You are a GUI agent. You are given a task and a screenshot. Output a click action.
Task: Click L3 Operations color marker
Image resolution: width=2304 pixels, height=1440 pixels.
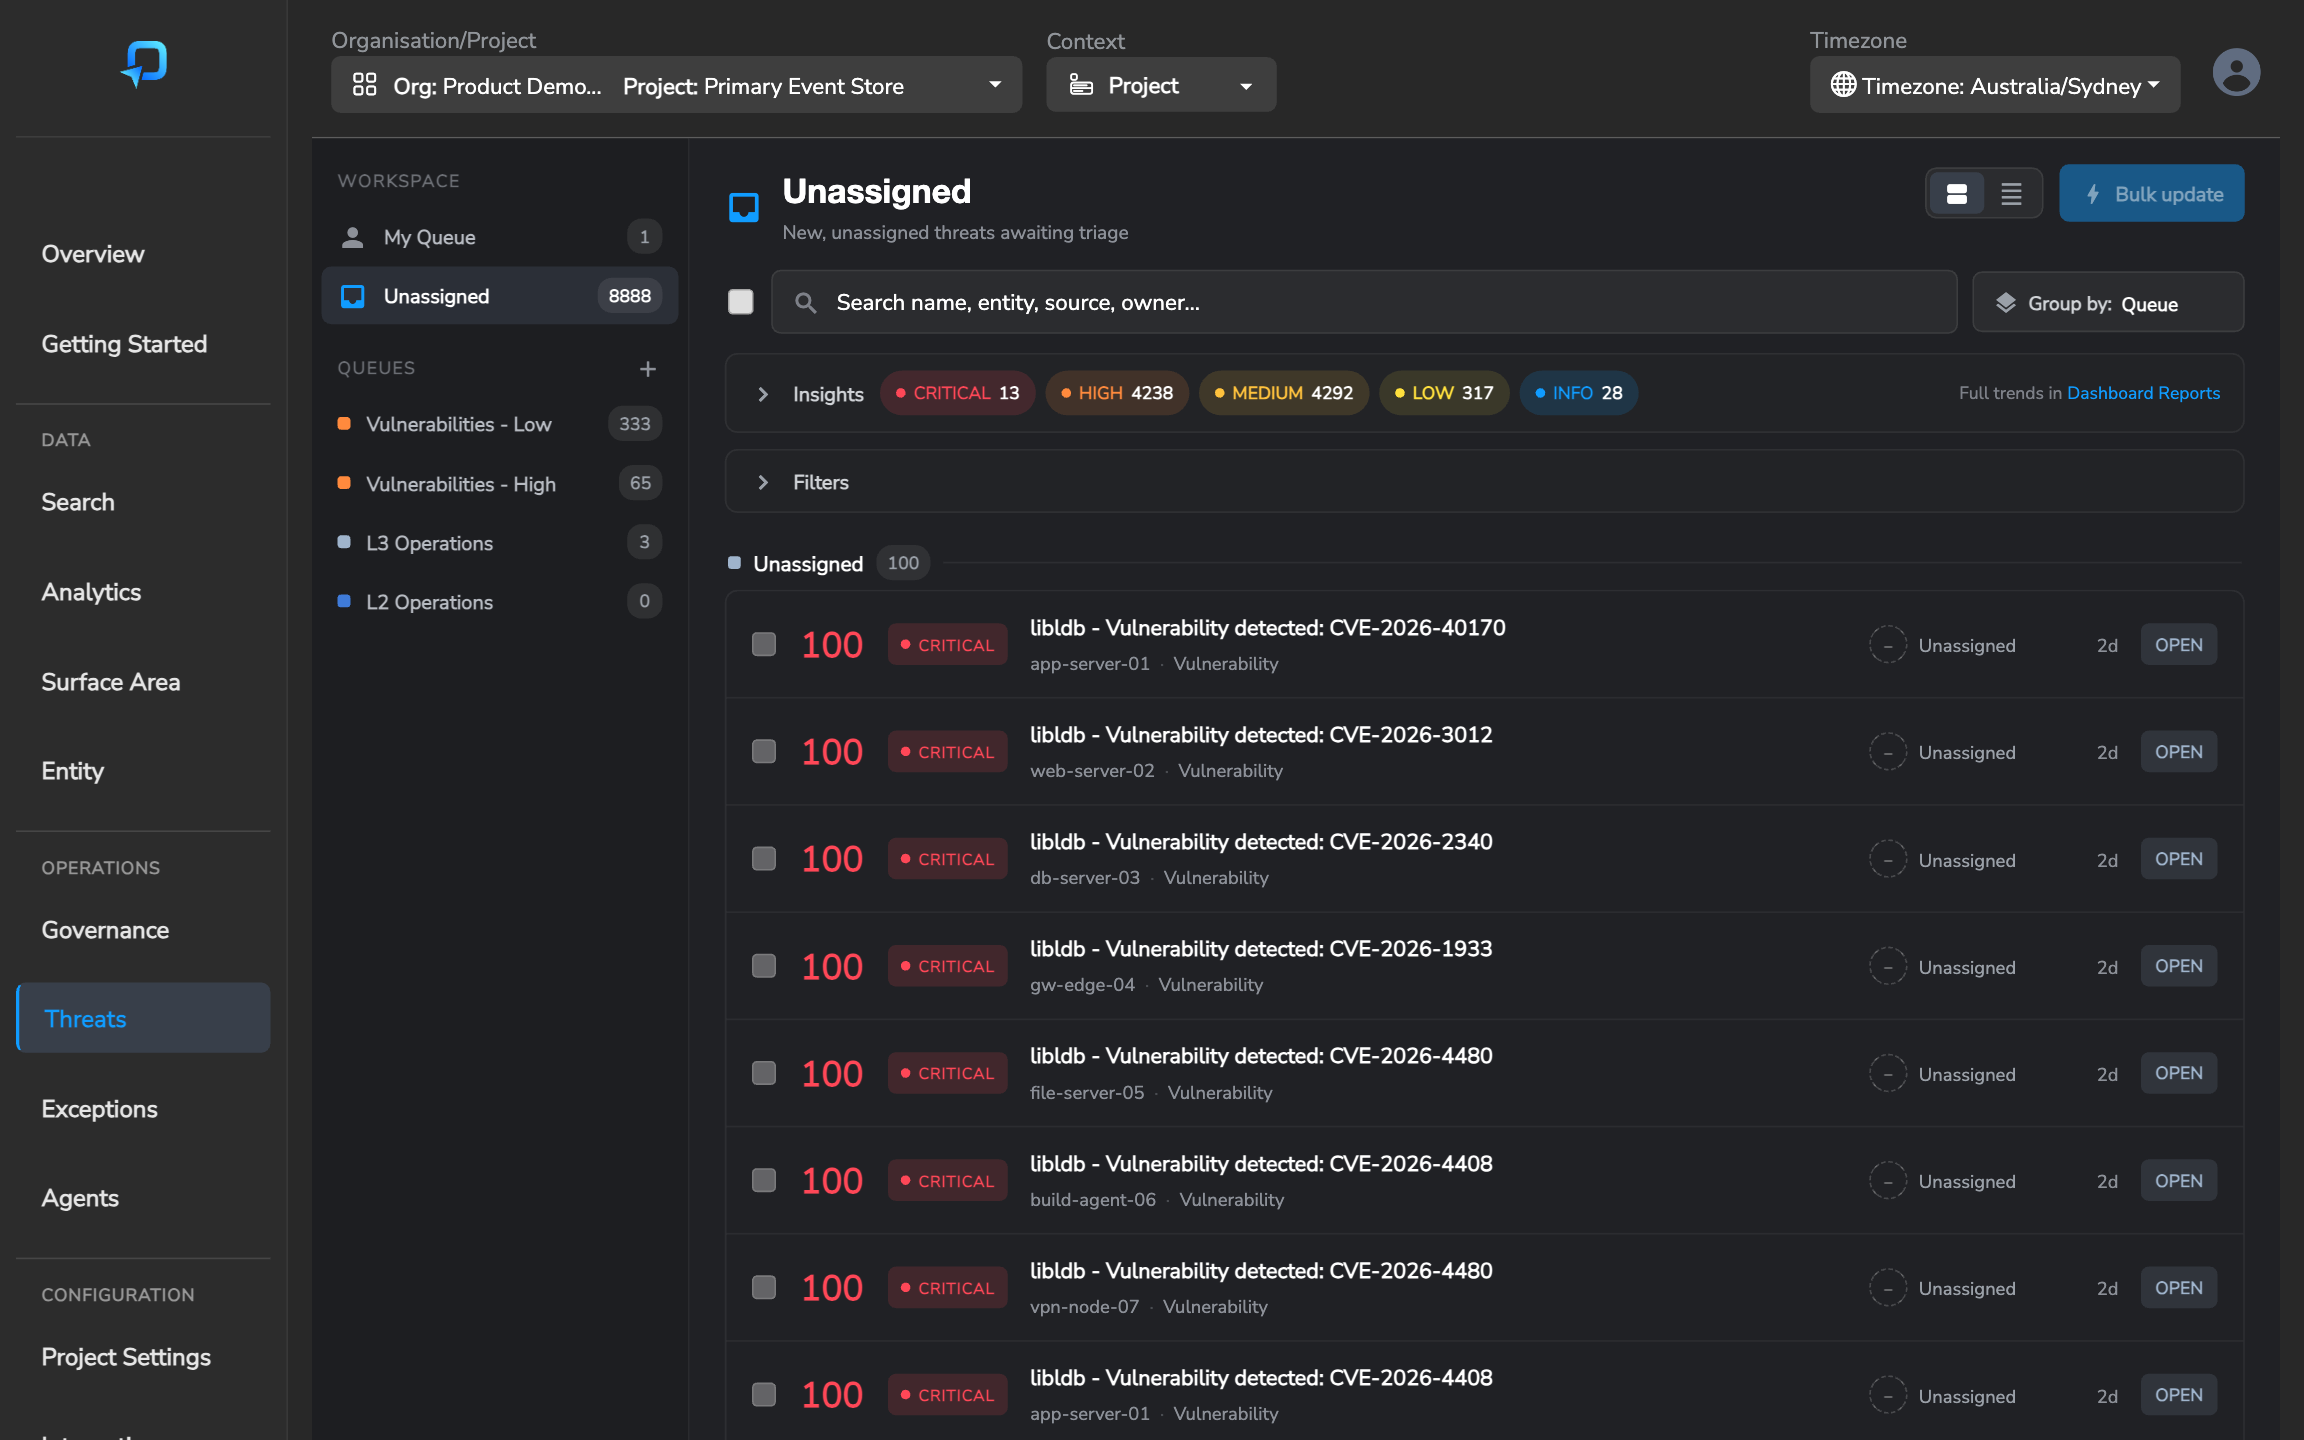344,542
